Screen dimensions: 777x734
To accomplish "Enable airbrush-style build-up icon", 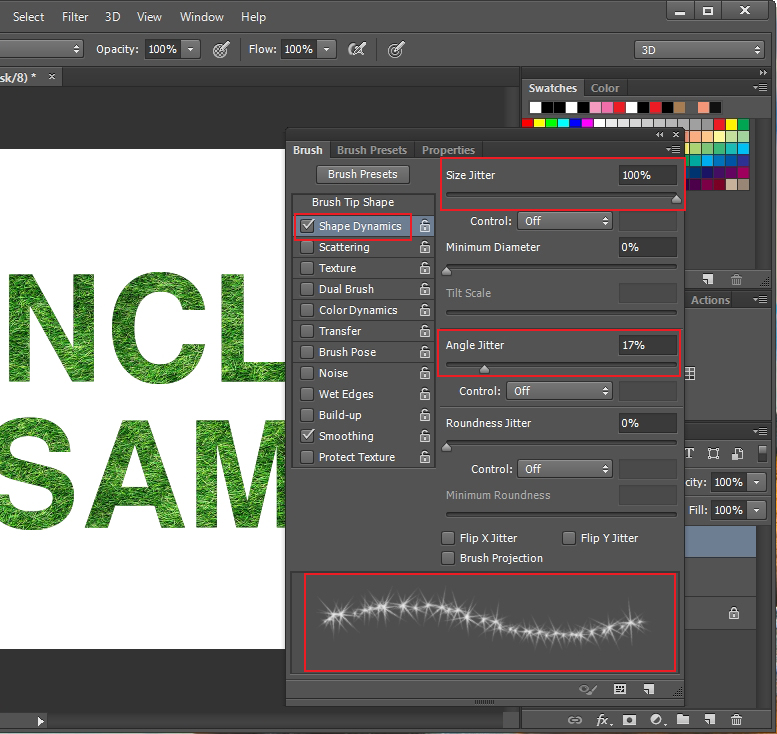I will 357,49.
